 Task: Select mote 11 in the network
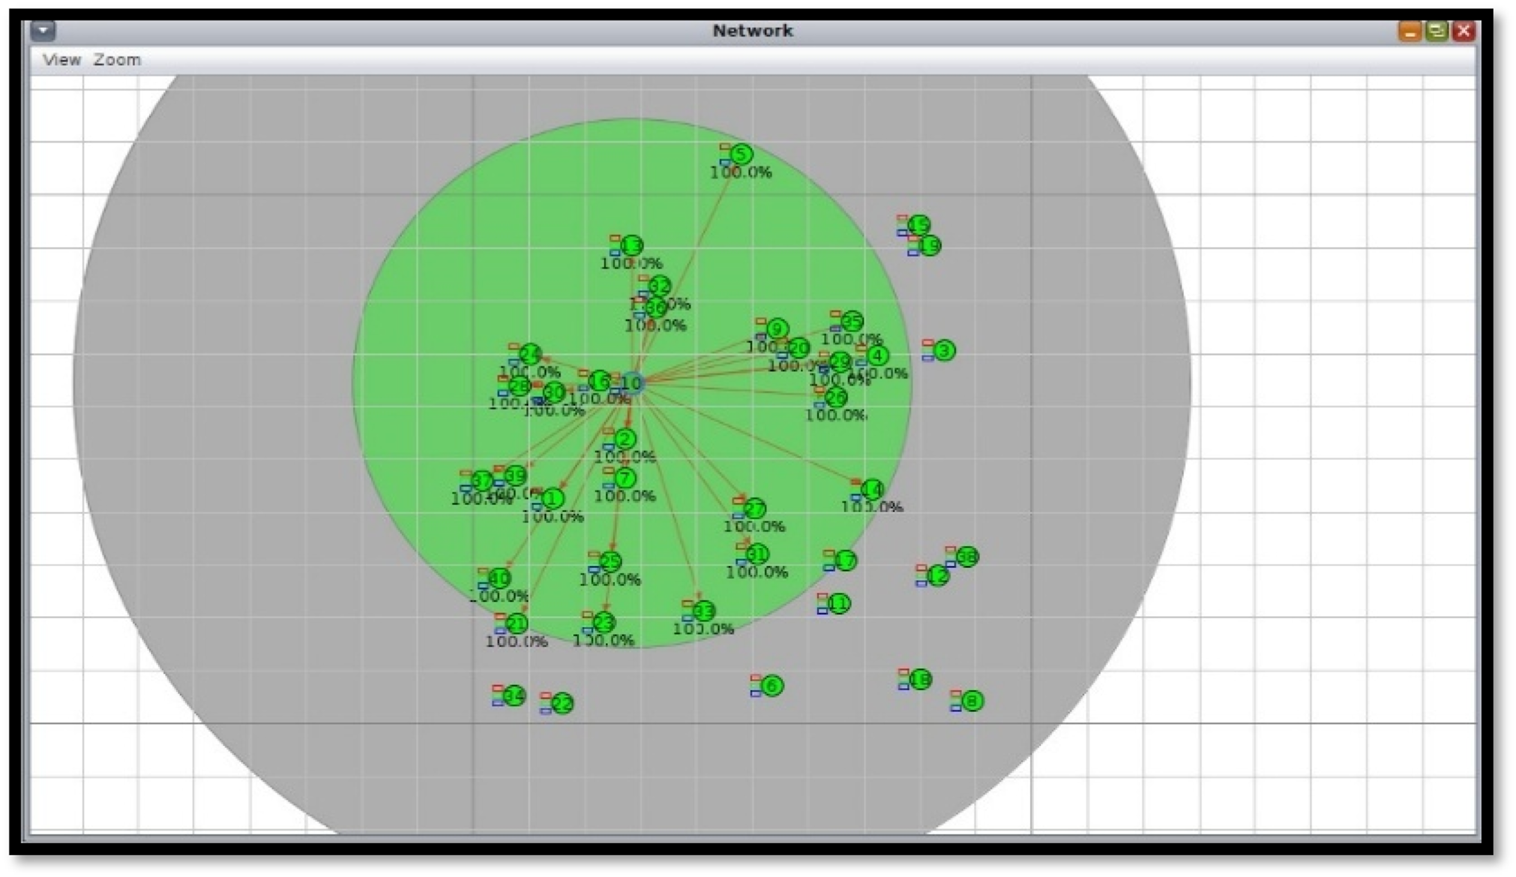click(x=838, y=604)
